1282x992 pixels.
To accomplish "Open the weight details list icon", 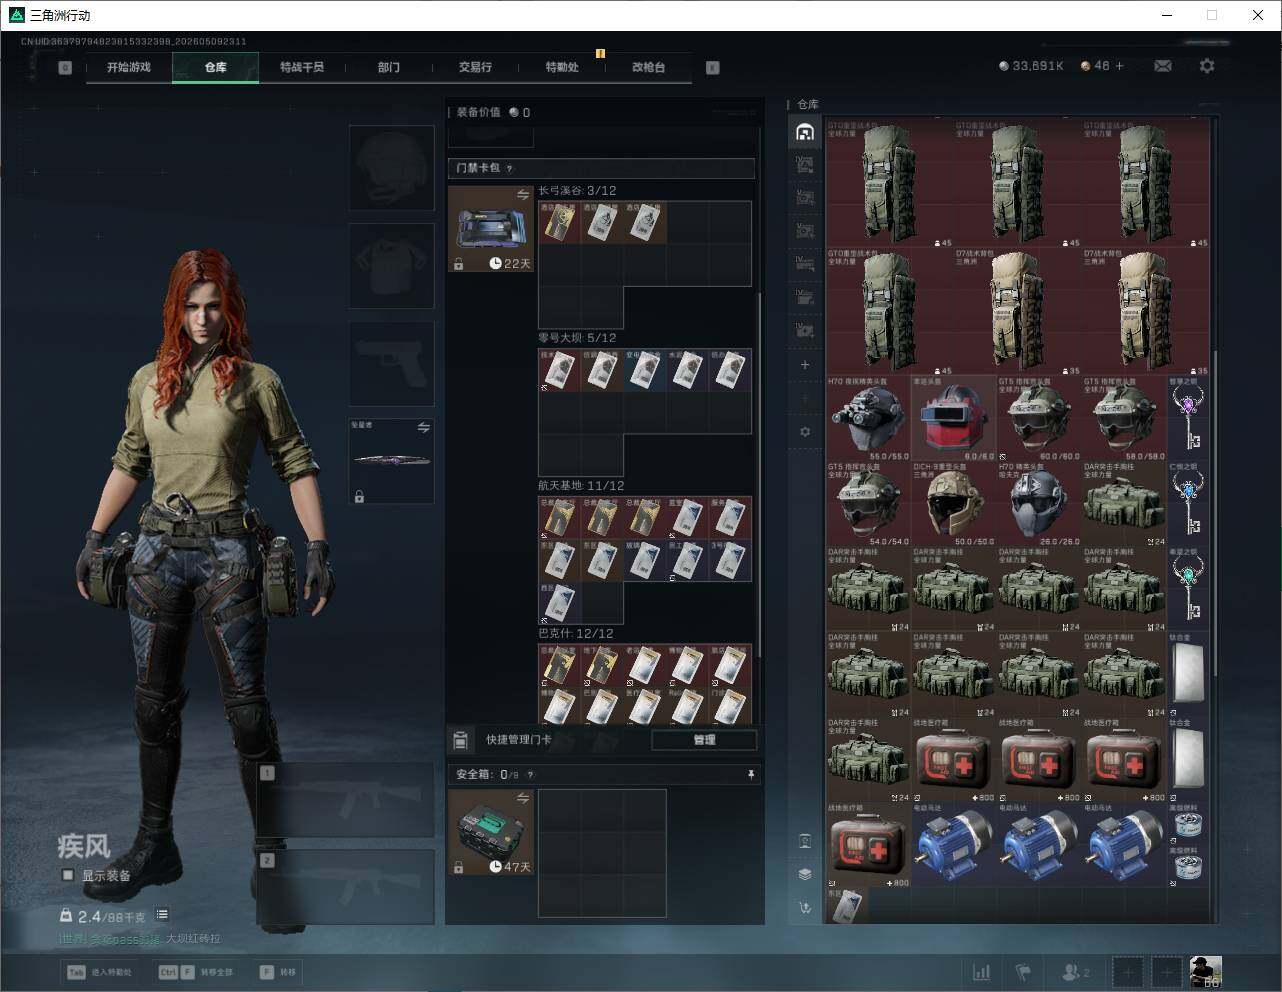I will coord(162,914).
